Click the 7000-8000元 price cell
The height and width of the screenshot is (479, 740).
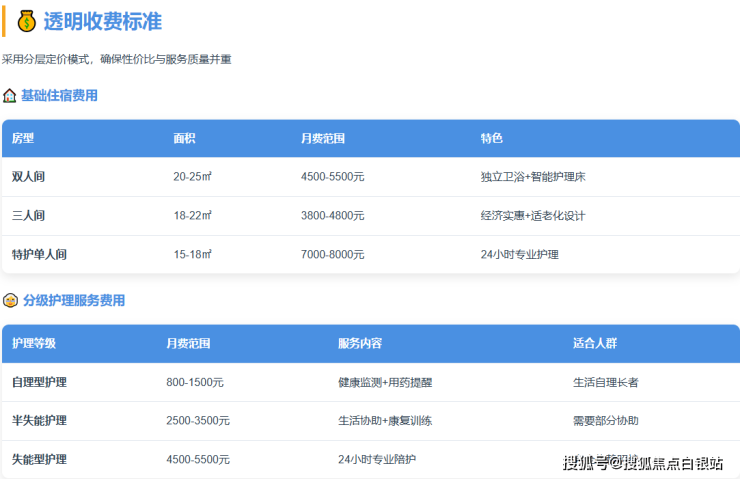tap(332, 255)
